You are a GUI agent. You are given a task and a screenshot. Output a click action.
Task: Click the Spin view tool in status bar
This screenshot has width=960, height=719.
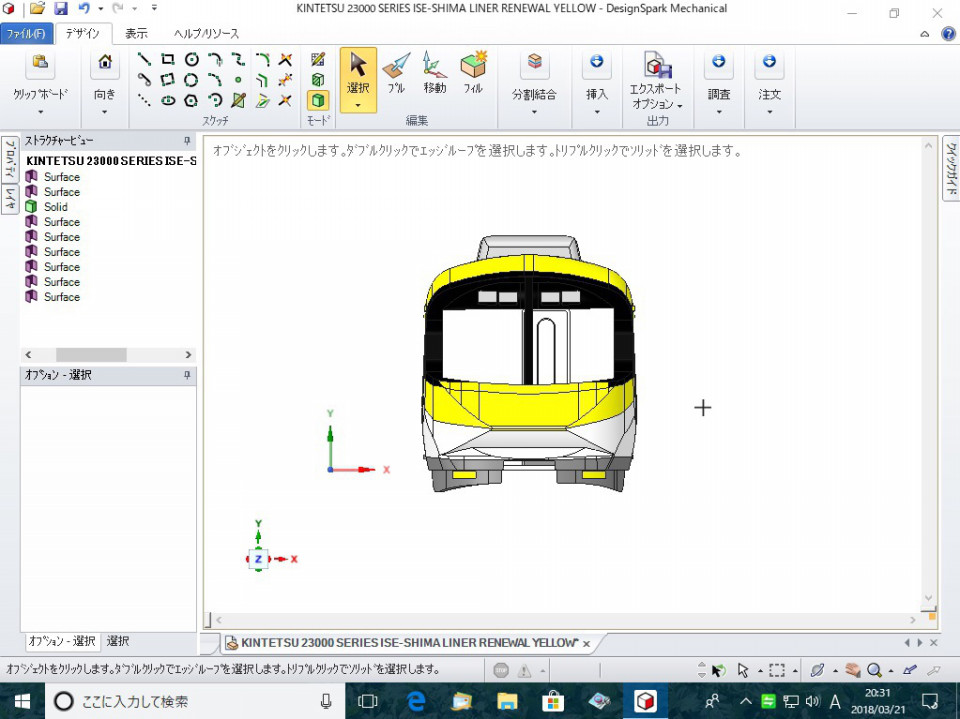pyautogui.click(x=817, y=670)
